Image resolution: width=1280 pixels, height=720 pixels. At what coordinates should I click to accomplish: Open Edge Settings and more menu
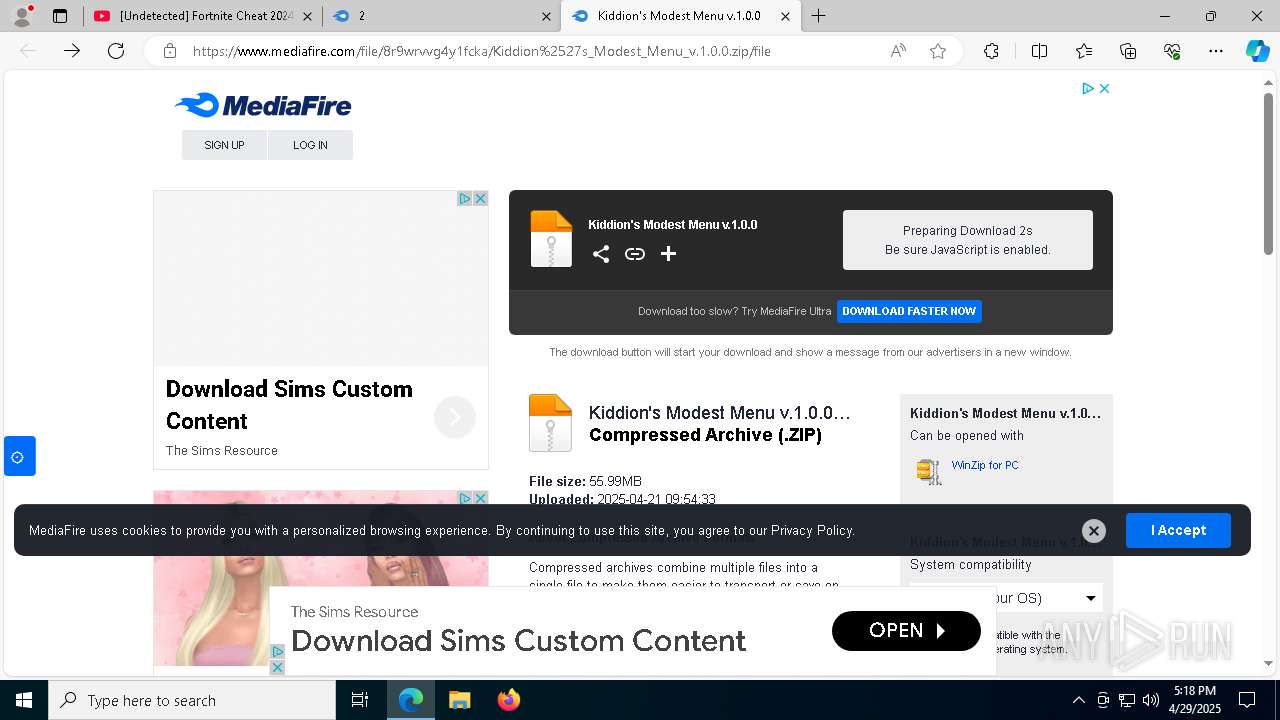point(1216,51)
